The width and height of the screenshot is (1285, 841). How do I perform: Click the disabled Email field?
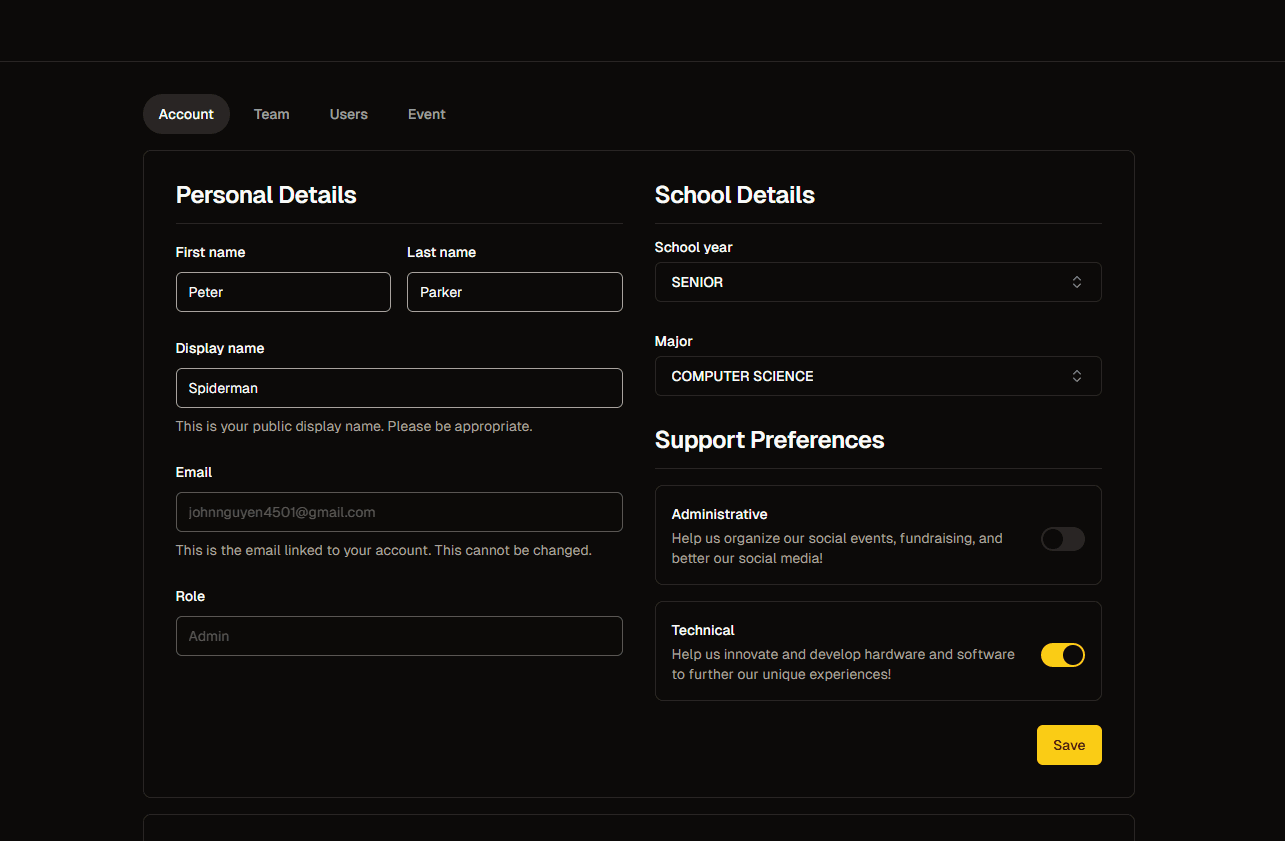(x=399, y=512)
